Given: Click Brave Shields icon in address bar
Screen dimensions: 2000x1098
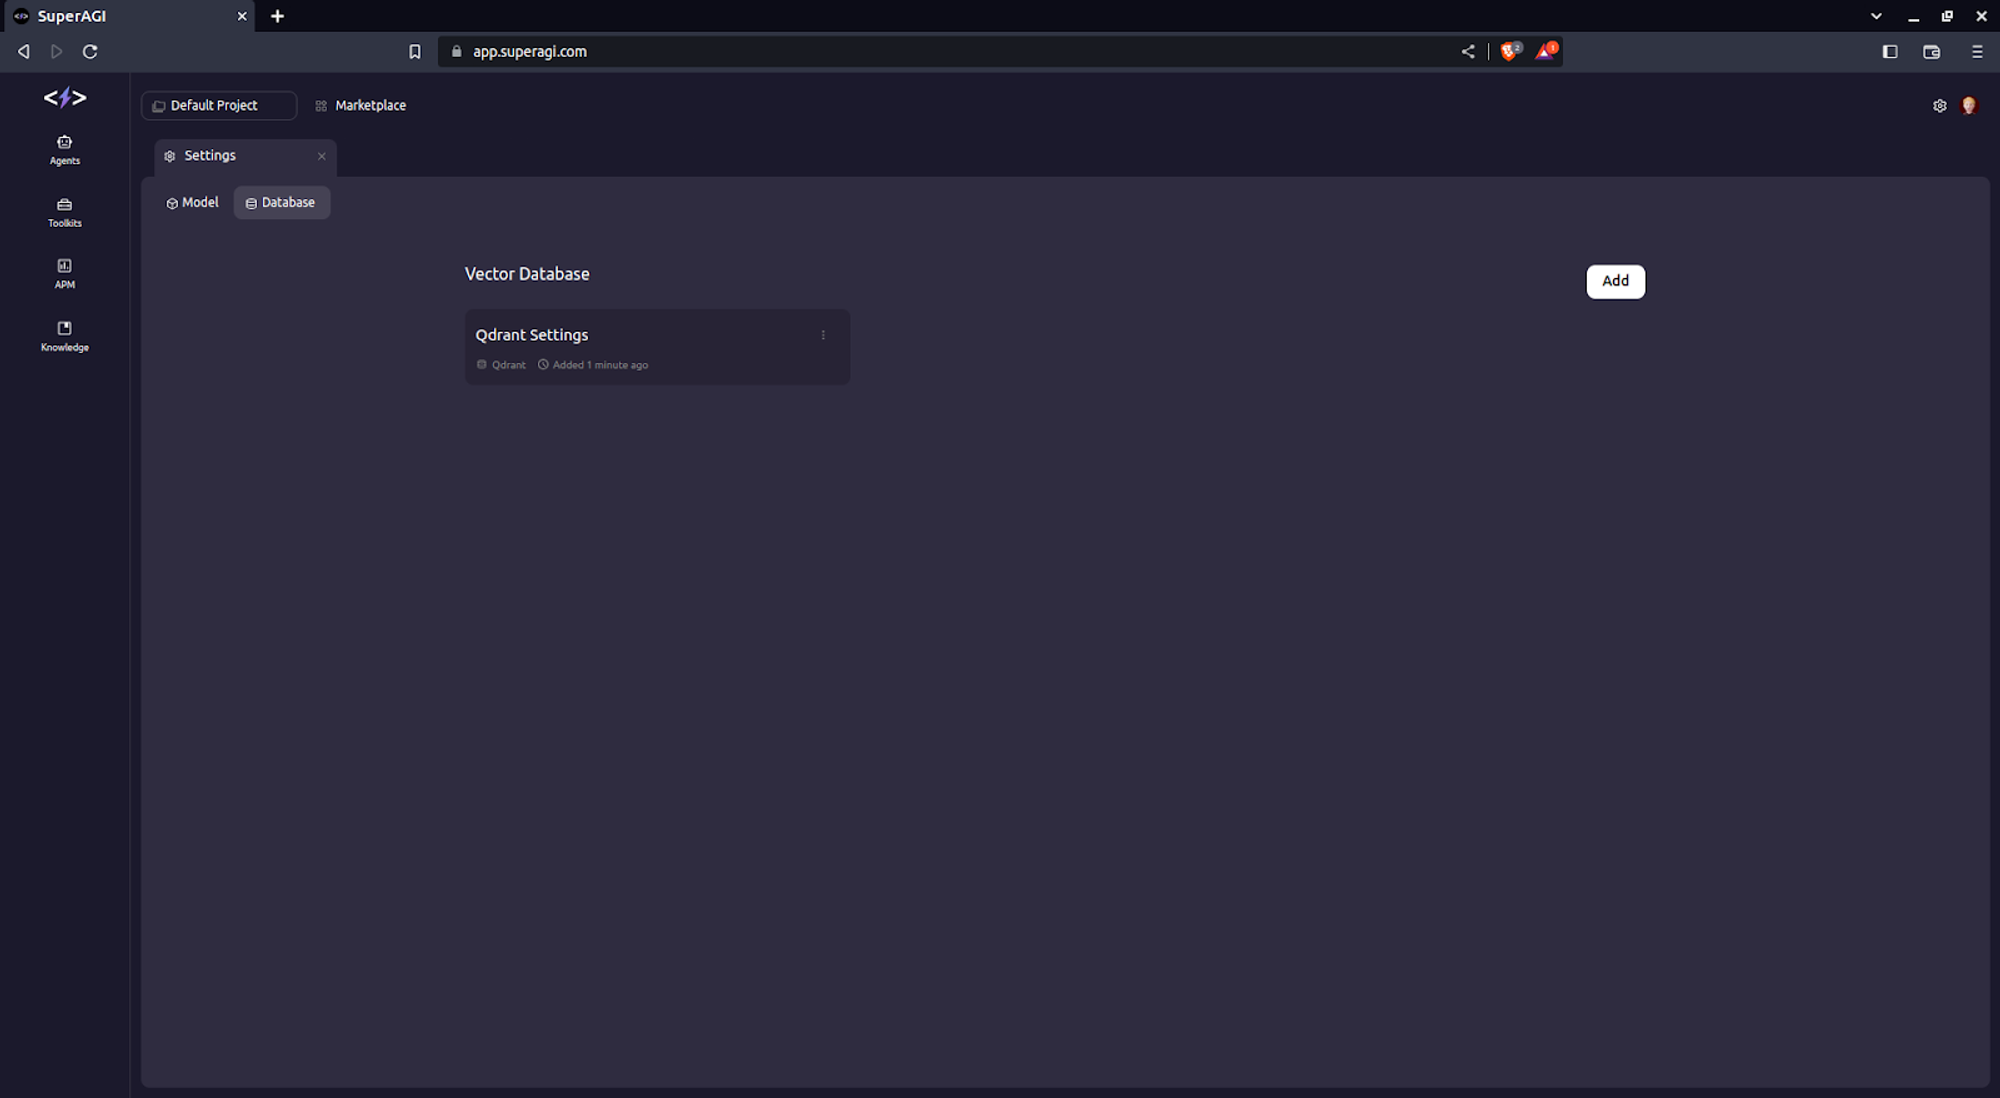Looking at the screenshot, I should 1509,51.
